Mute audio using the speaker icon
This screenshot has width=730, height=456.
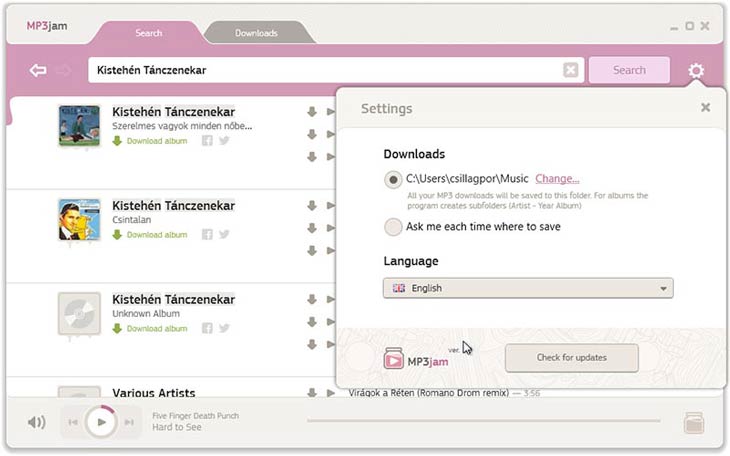coord(37,422)
